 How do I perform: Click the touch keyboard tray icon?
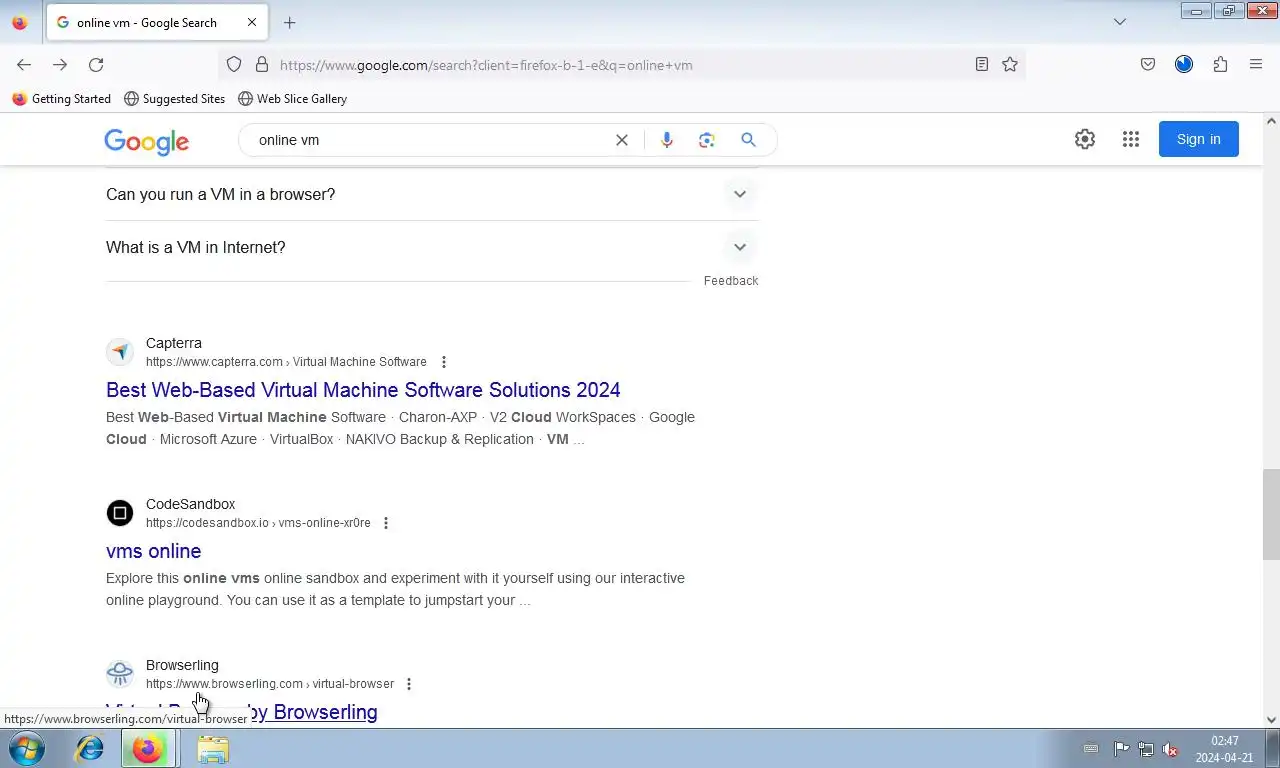[x=1091, y=749]
